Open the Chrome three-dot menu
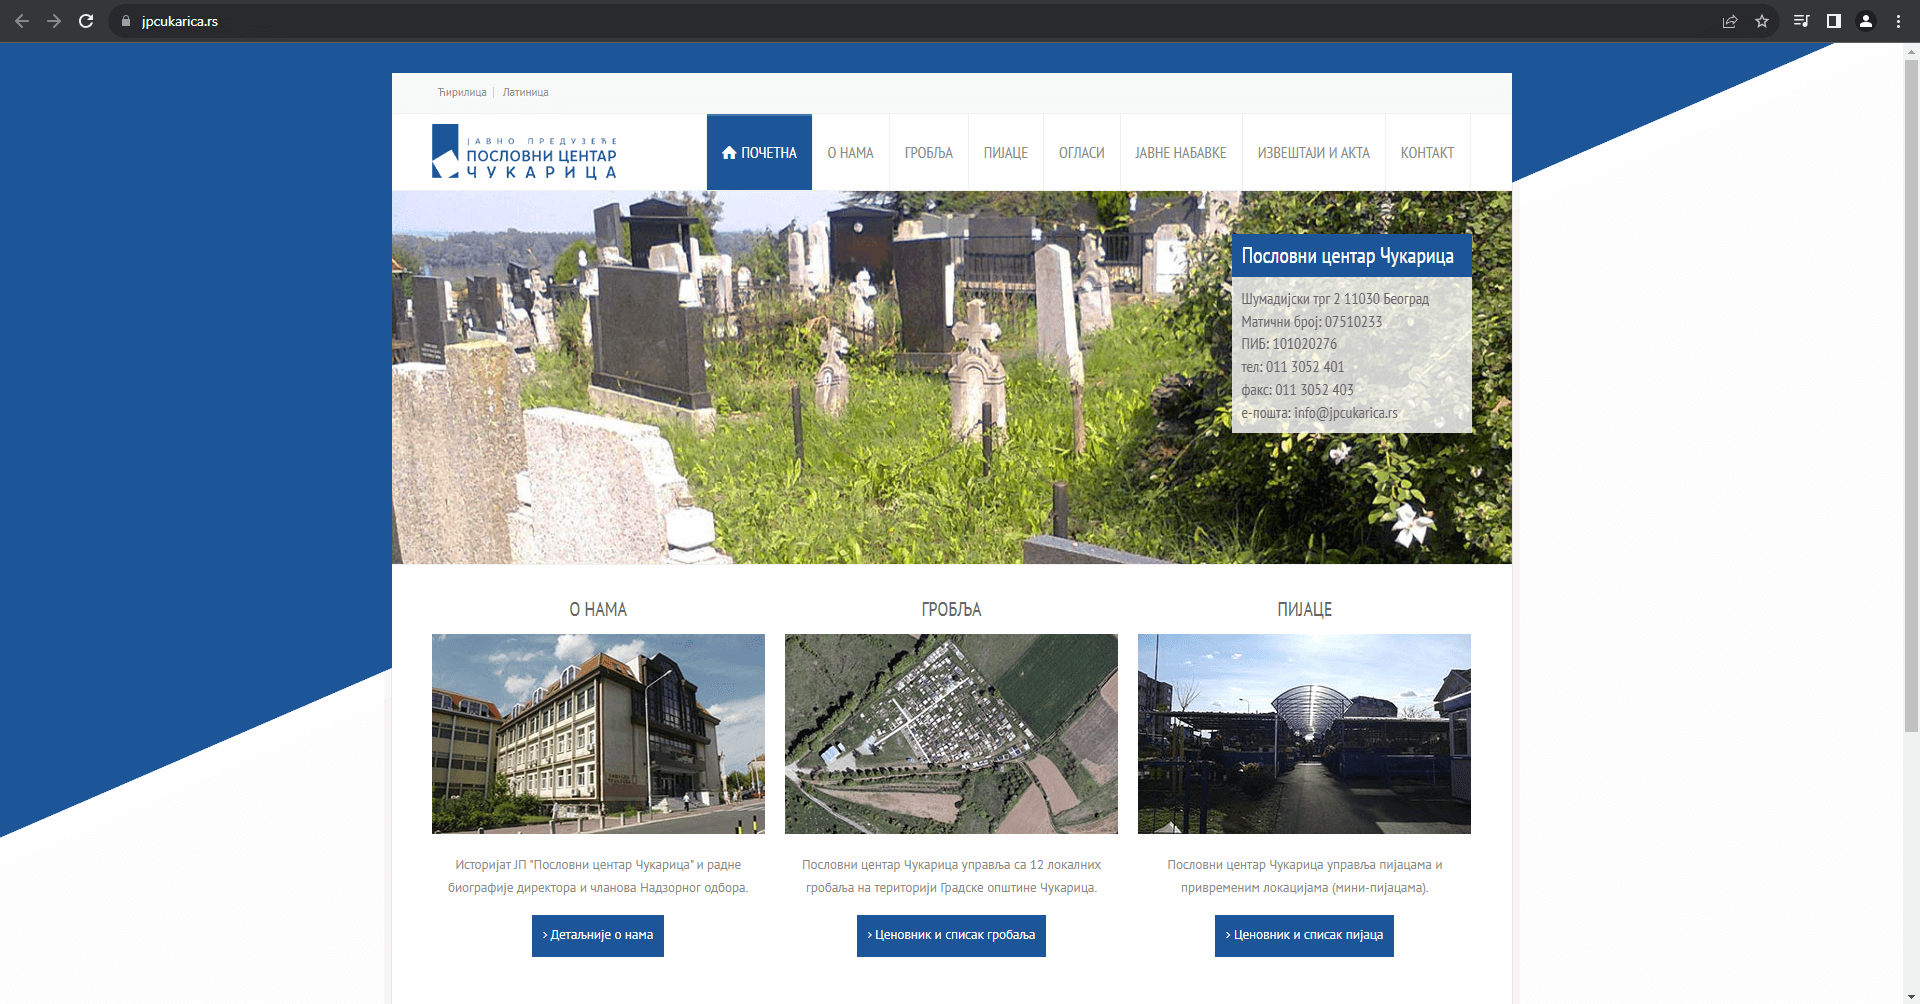 click(x=1898, y=21)
